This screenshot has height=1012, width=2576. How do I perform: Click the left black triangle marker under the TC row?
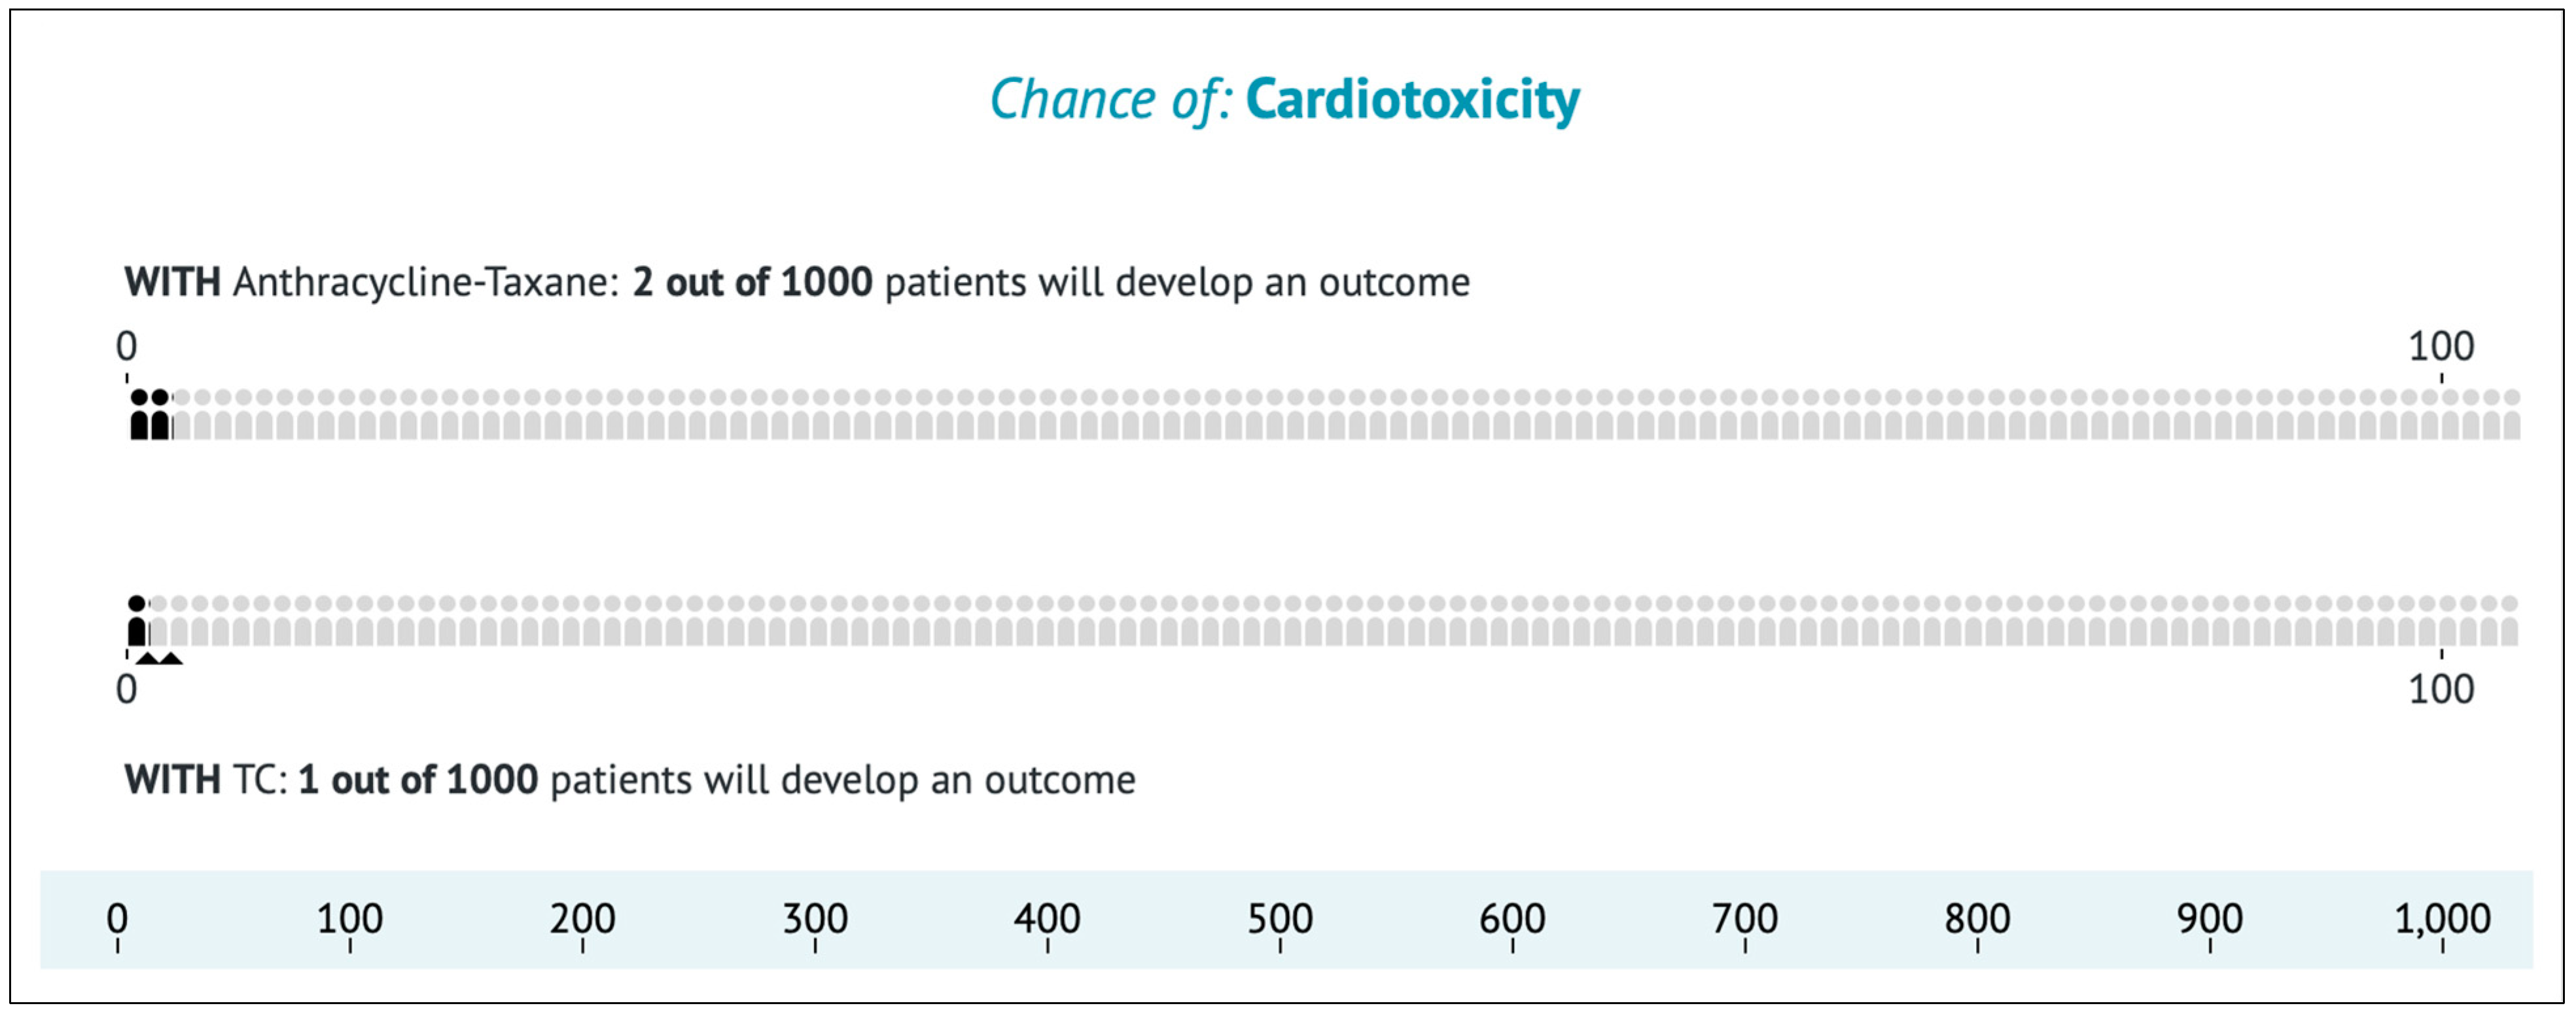(x=148, y=658)
